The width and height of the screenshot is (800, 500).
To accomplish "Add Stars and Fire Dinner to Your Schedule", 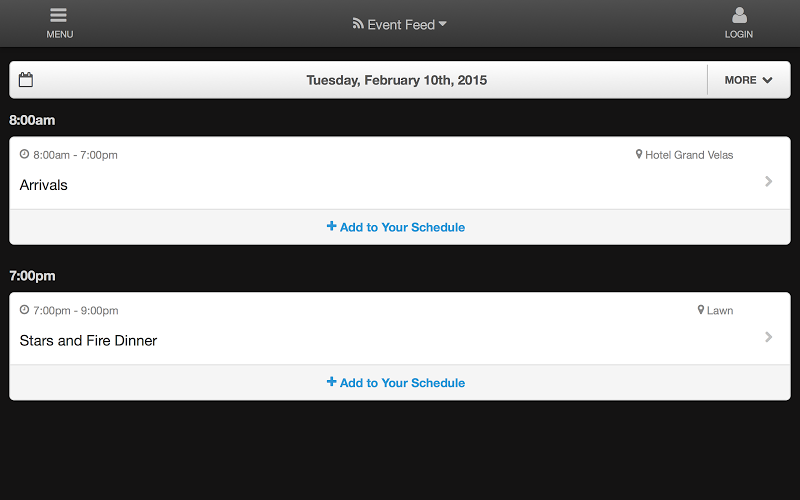I will [396, 383].
